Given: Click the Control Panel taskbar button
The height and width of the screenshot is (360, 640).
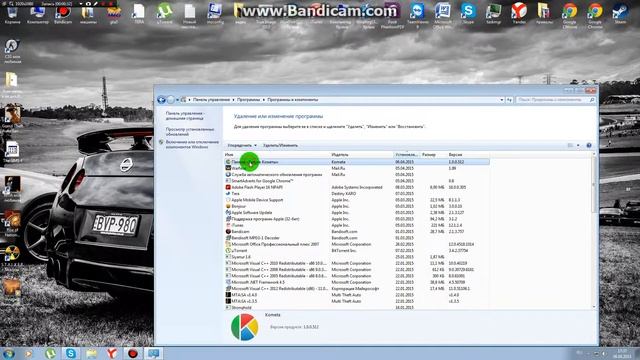Looking at the screenshot, I should (153, 353).
